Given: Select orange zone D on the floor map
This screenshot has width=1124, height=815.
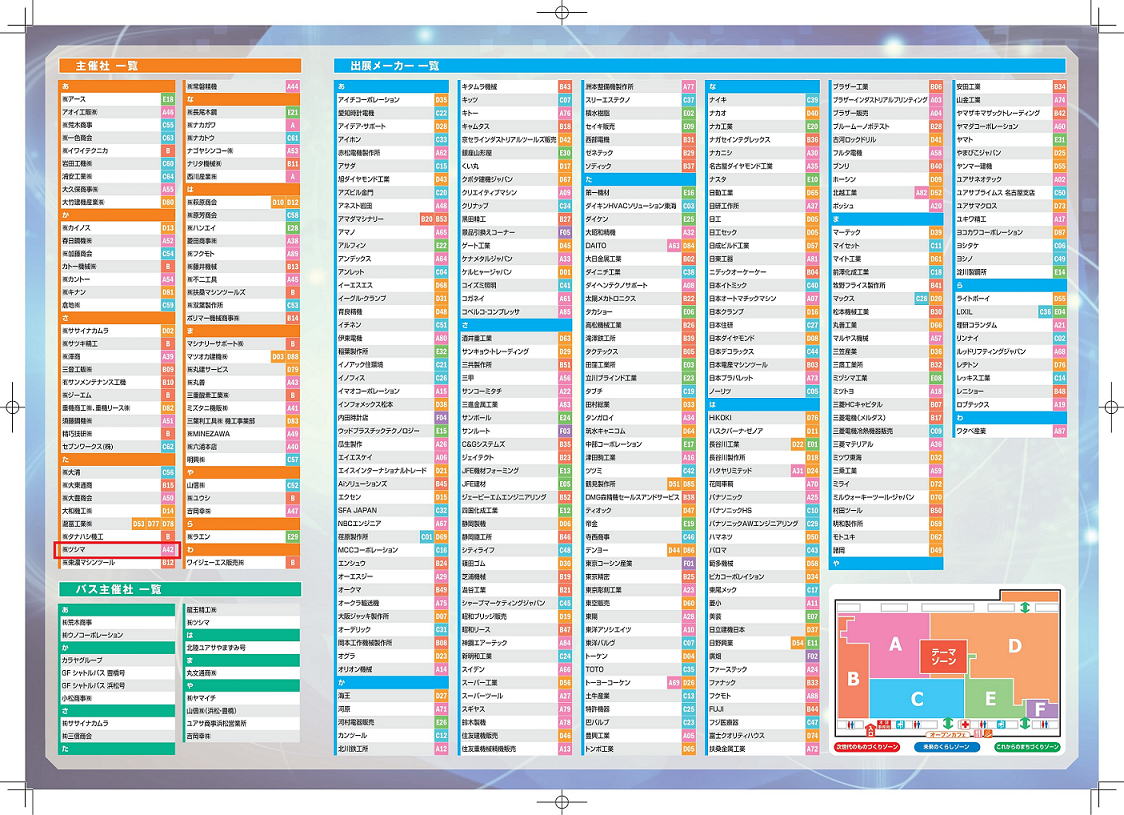Looking at the screenshot, I should pos(1014,646).
